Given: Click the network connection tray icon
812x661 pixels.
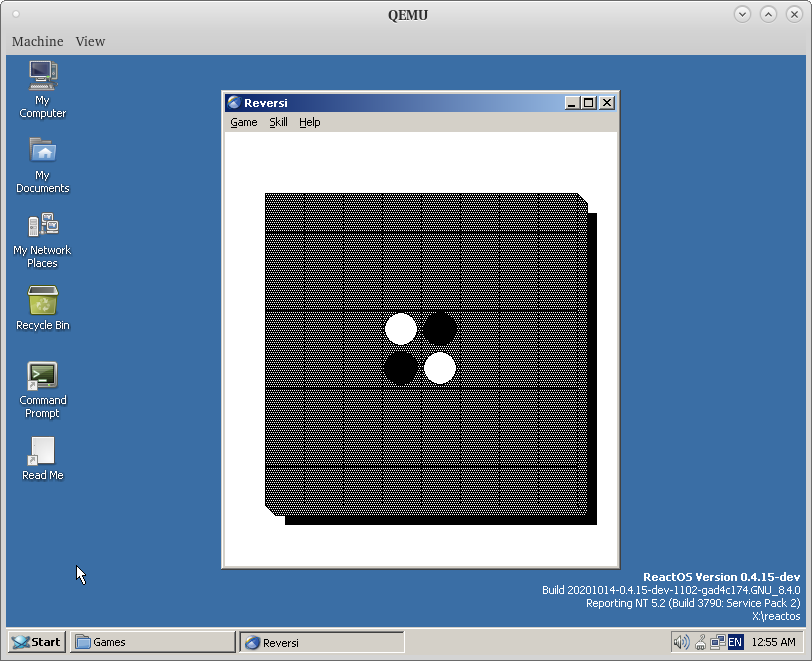Looking at the screenshot, I should (717, 642).
